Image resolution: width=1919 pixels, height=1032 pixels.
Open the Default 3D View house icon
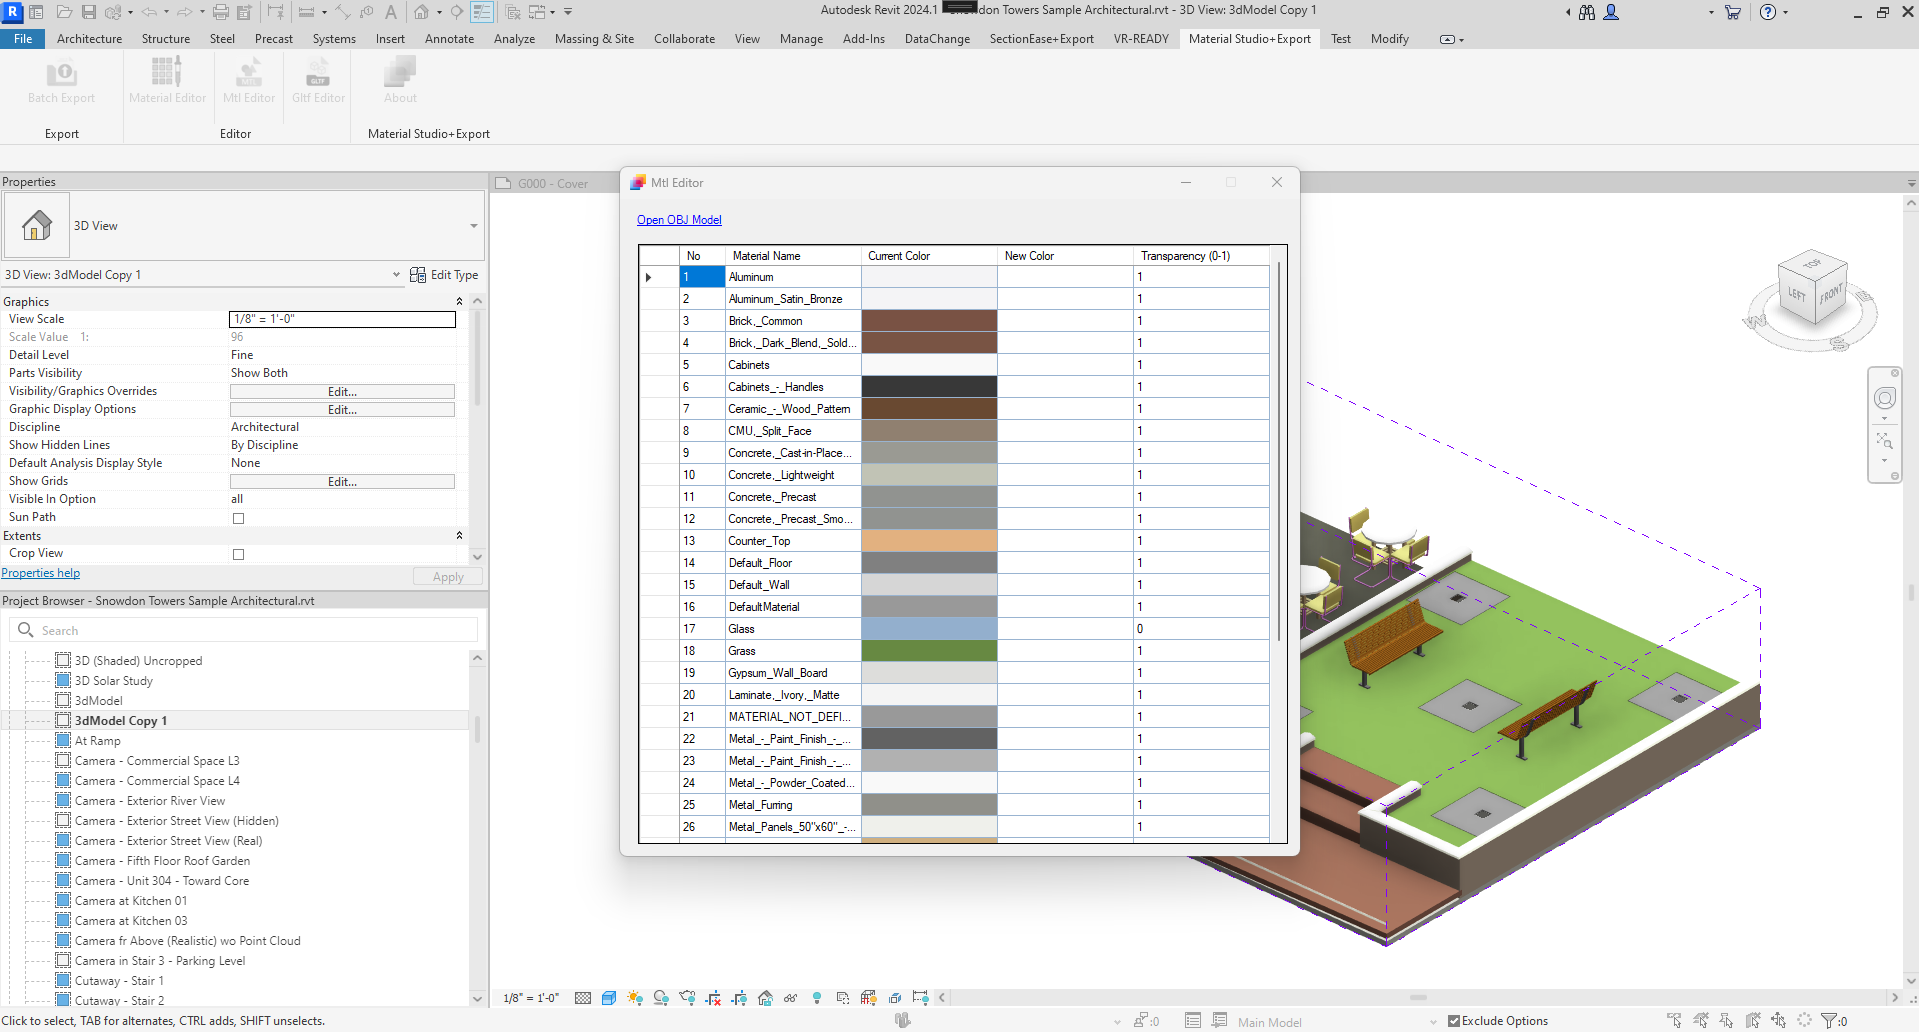[422, 12]
